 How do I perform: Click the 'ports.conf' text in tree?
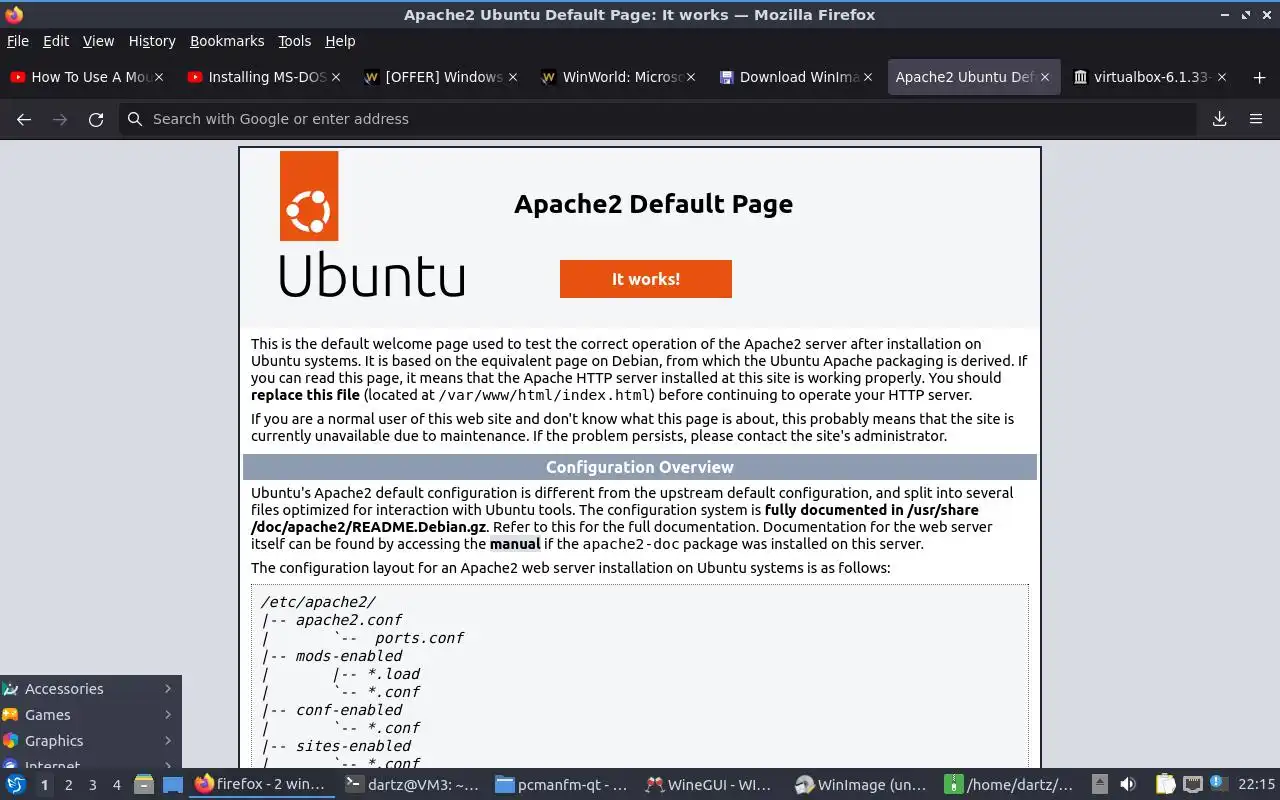click(x=419, y=638)
